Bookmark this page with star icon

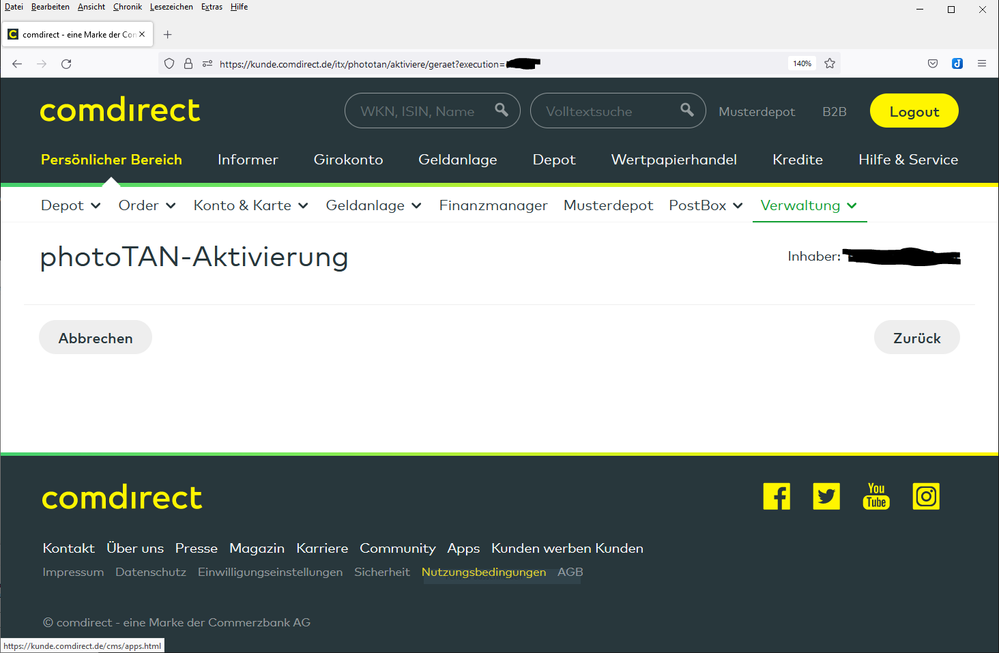tap(830, 63)
